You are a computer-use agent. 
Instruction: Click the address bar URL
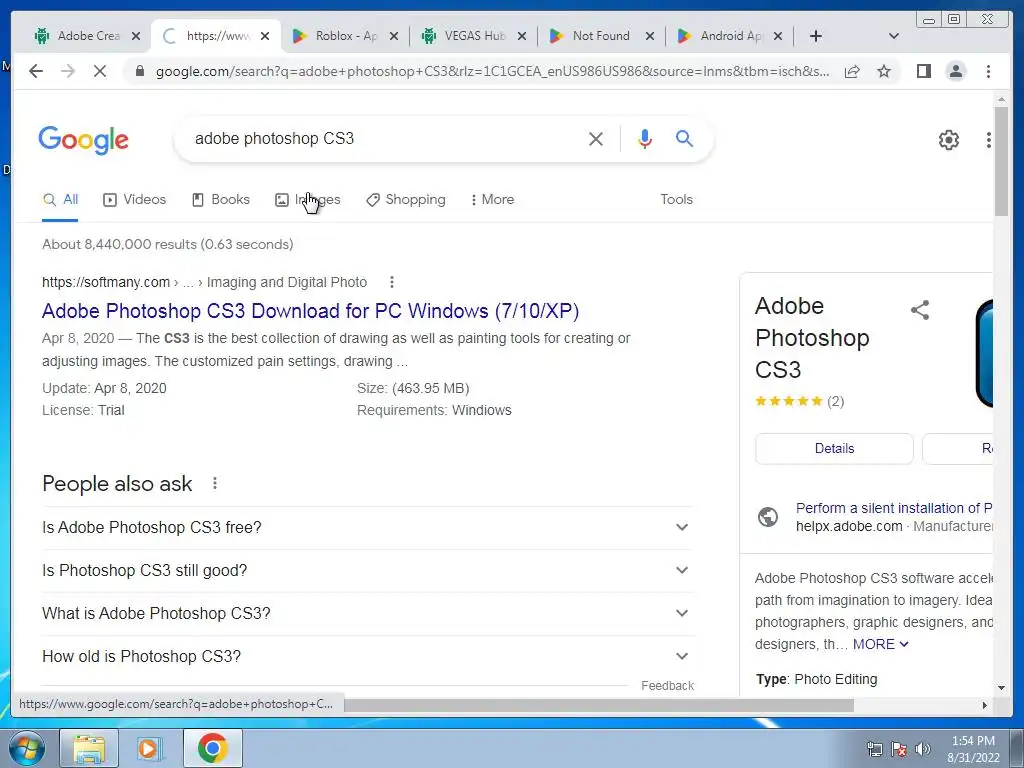tap(492, 71)
